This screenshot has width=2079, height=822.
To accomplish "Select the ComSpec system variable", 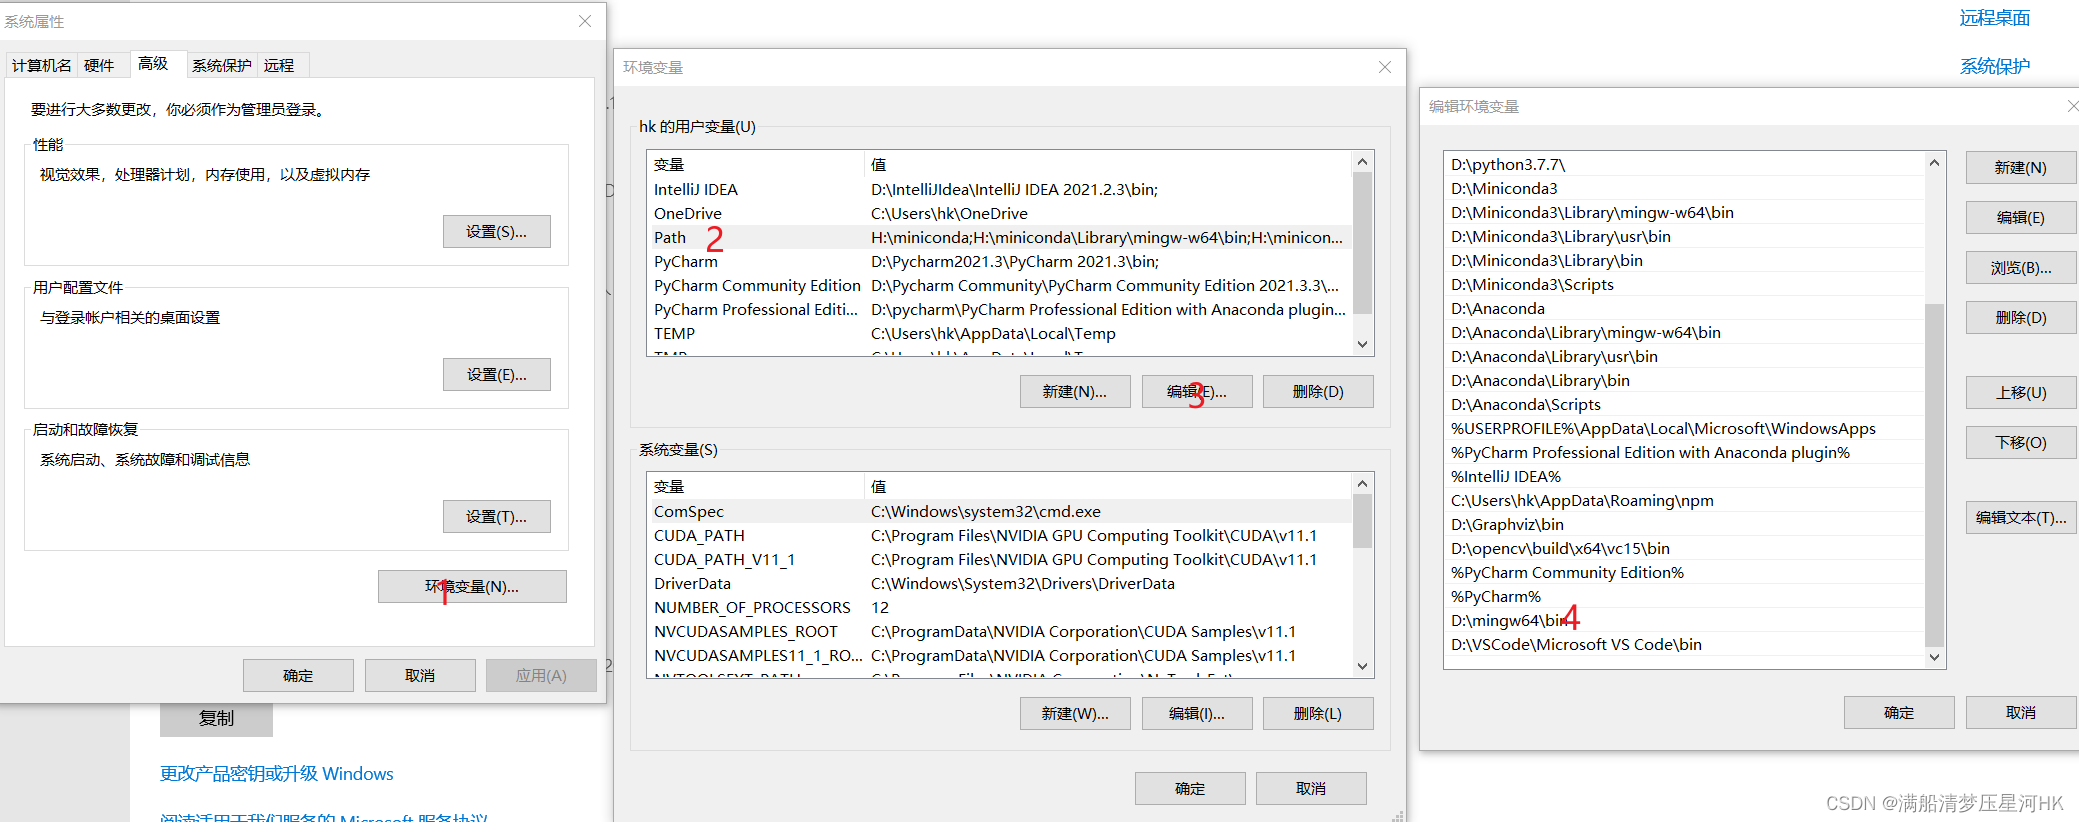I will point(1000,511).
